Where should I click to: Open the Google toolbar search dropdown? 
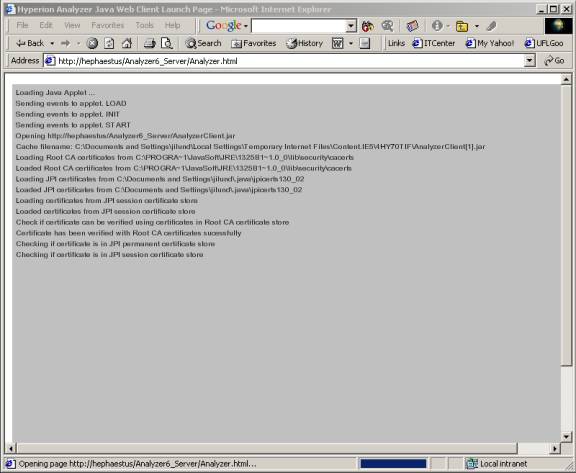coord(351,26)
